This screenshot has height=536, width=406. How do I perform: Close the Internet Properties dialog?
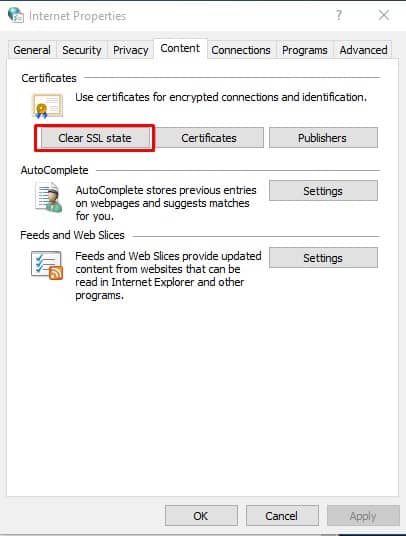pyautogui.click(x=384, y=15)
